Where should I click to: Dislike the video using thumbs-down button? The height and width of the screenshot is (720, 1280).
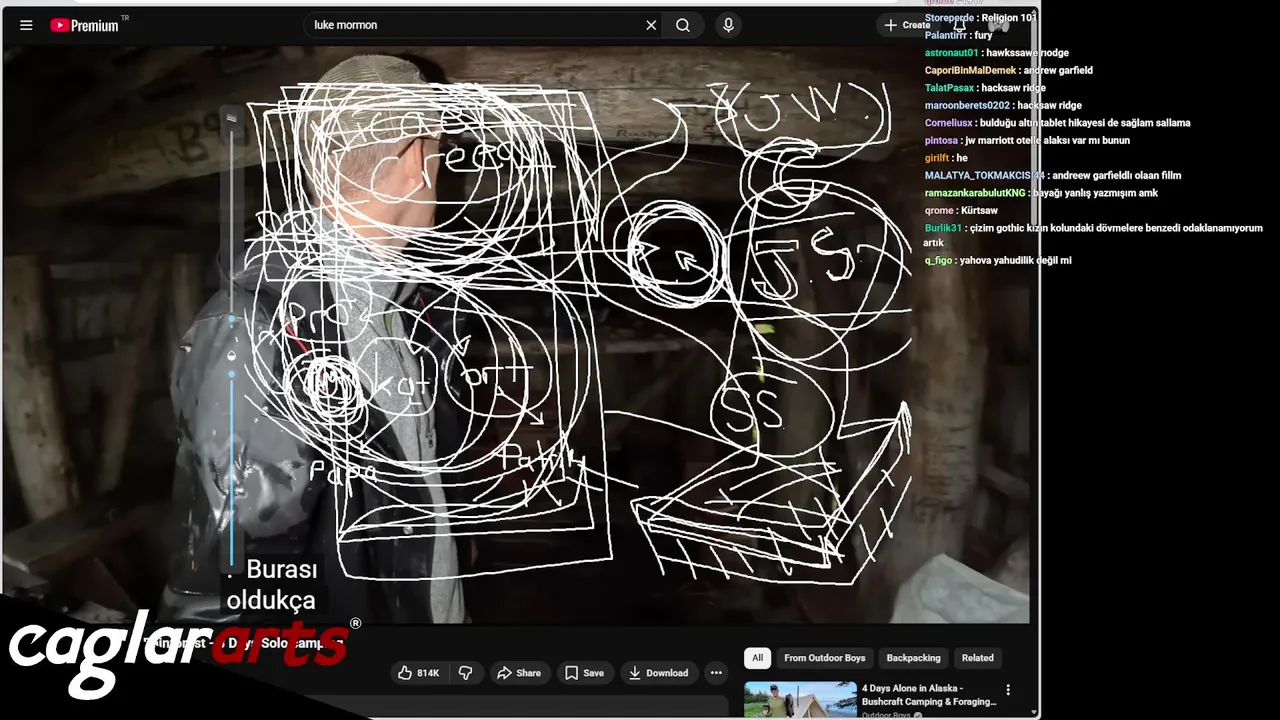coord(465,673)
